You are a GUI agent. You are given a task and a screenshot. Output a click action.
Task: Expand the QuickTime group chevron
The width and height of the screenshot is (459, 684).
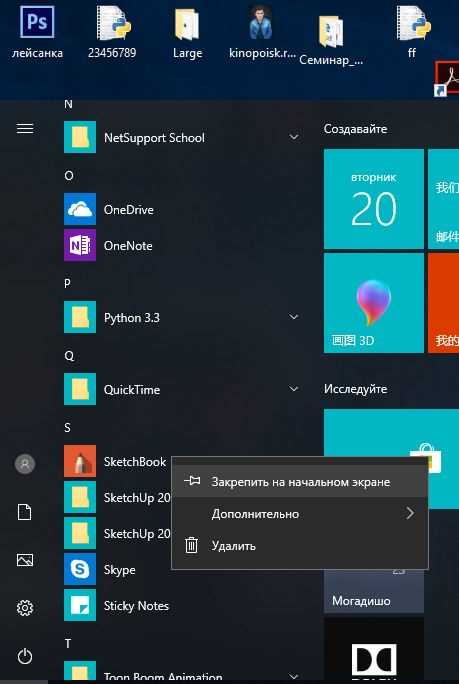pos(294,389)
